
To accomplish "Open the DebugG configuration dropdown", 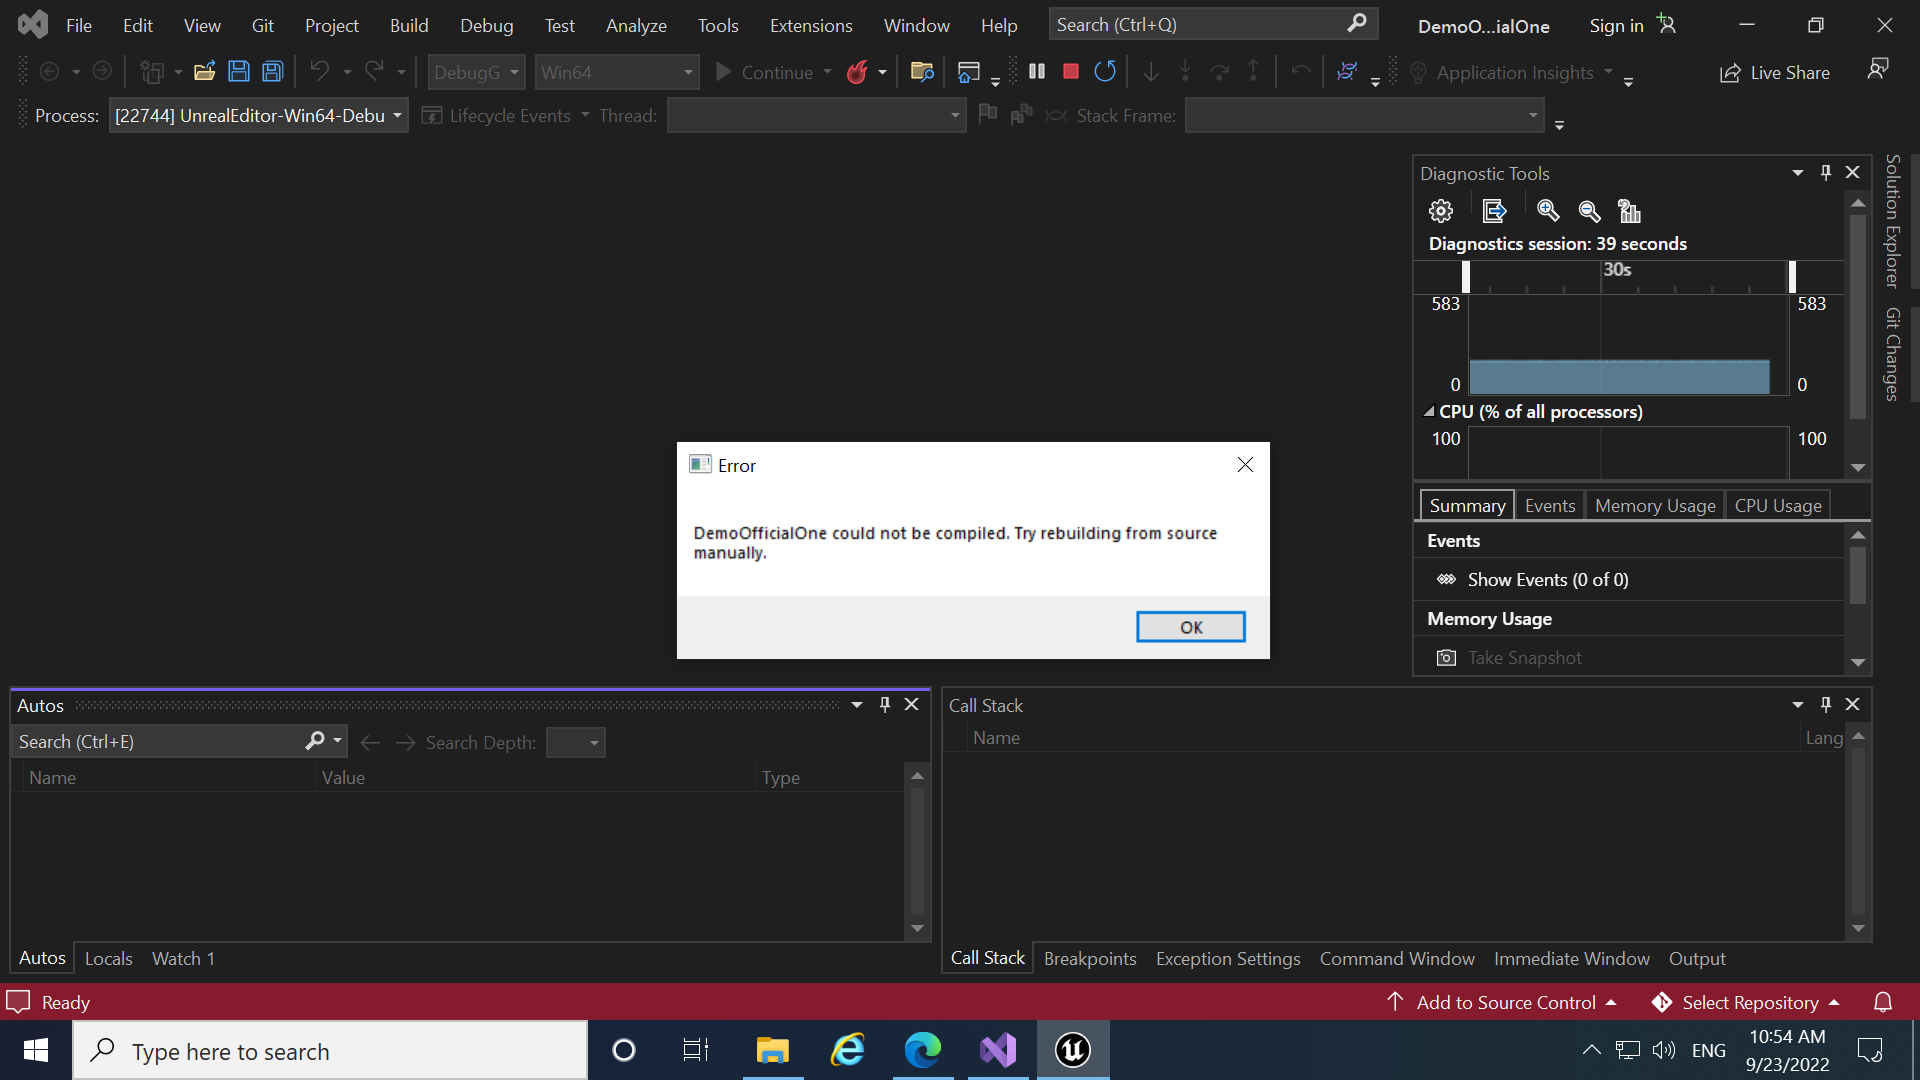I will 514,72.
